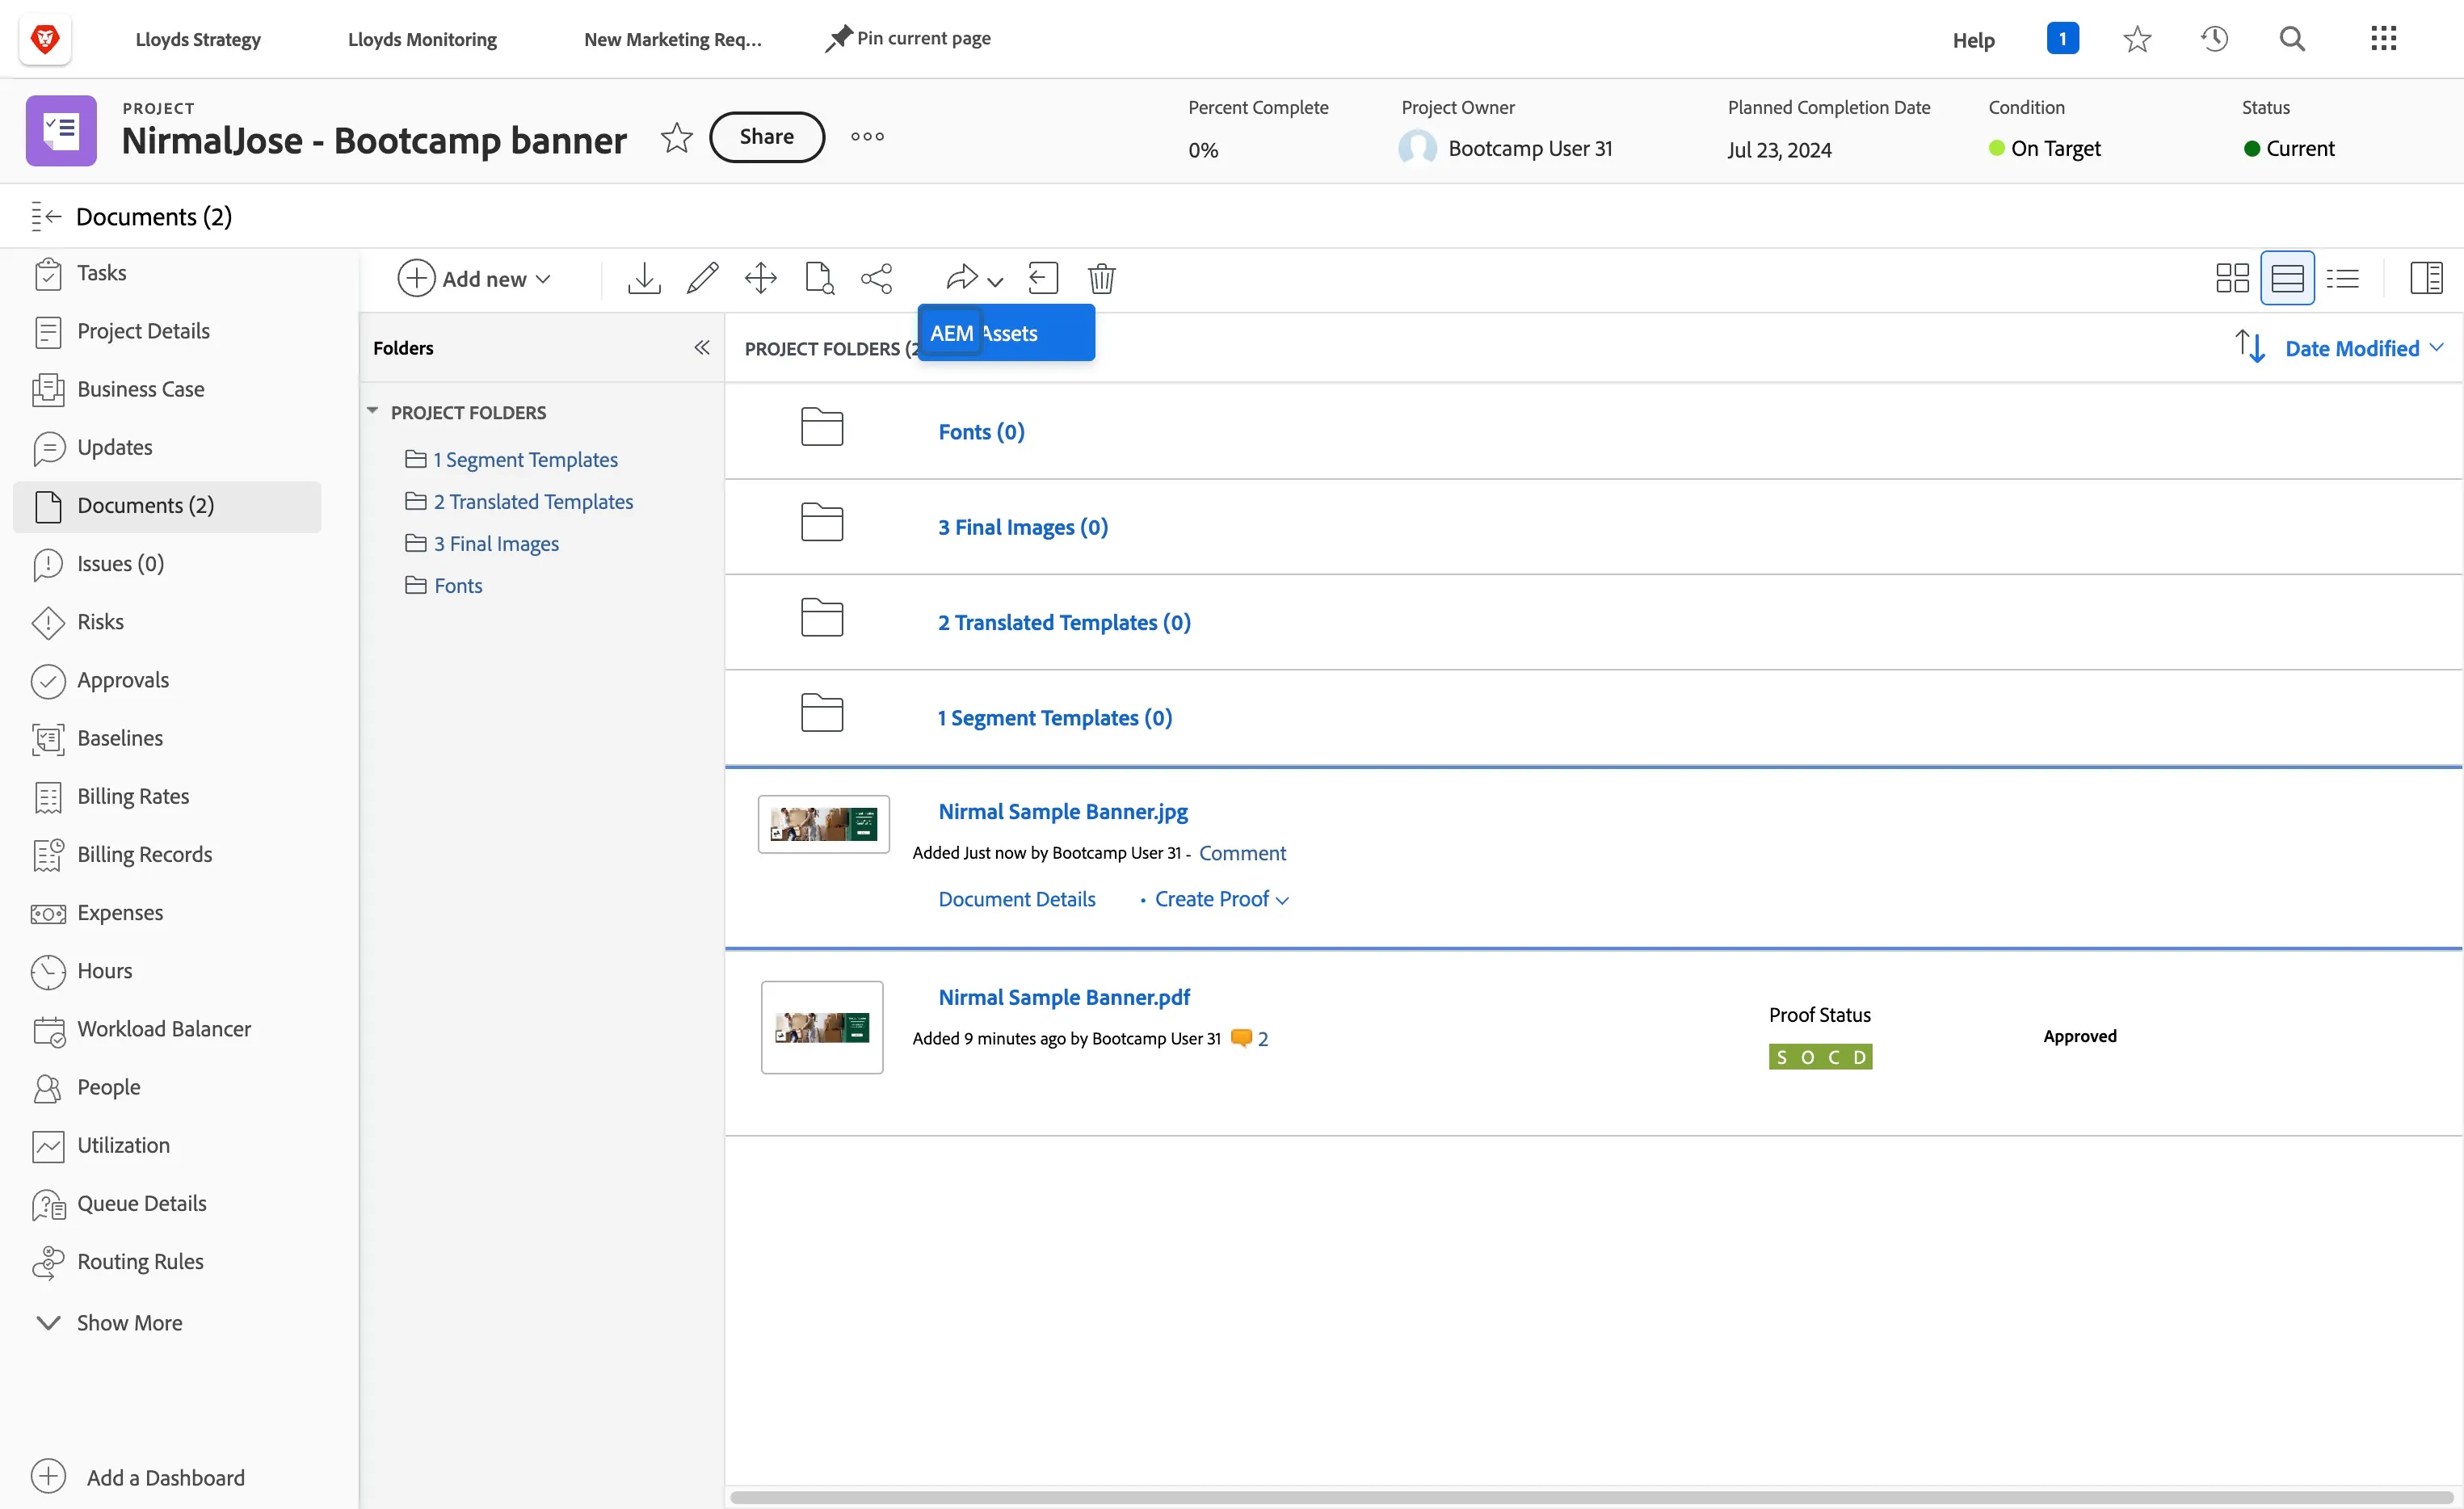Switch to thumbnail grid view
Viewport: 2464px width, 1509px height.
click(x=2232, y=278)
